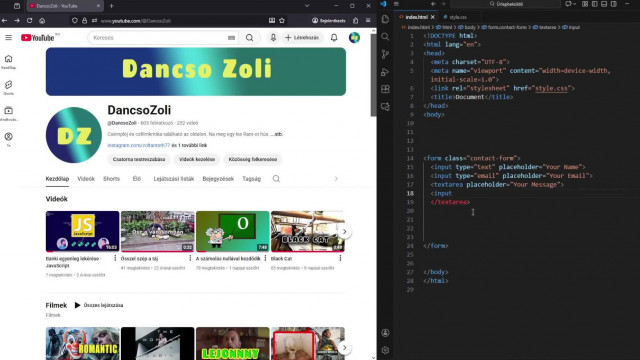
Task: Open YouTube notifications bell
Action: [x=334, y=38]
